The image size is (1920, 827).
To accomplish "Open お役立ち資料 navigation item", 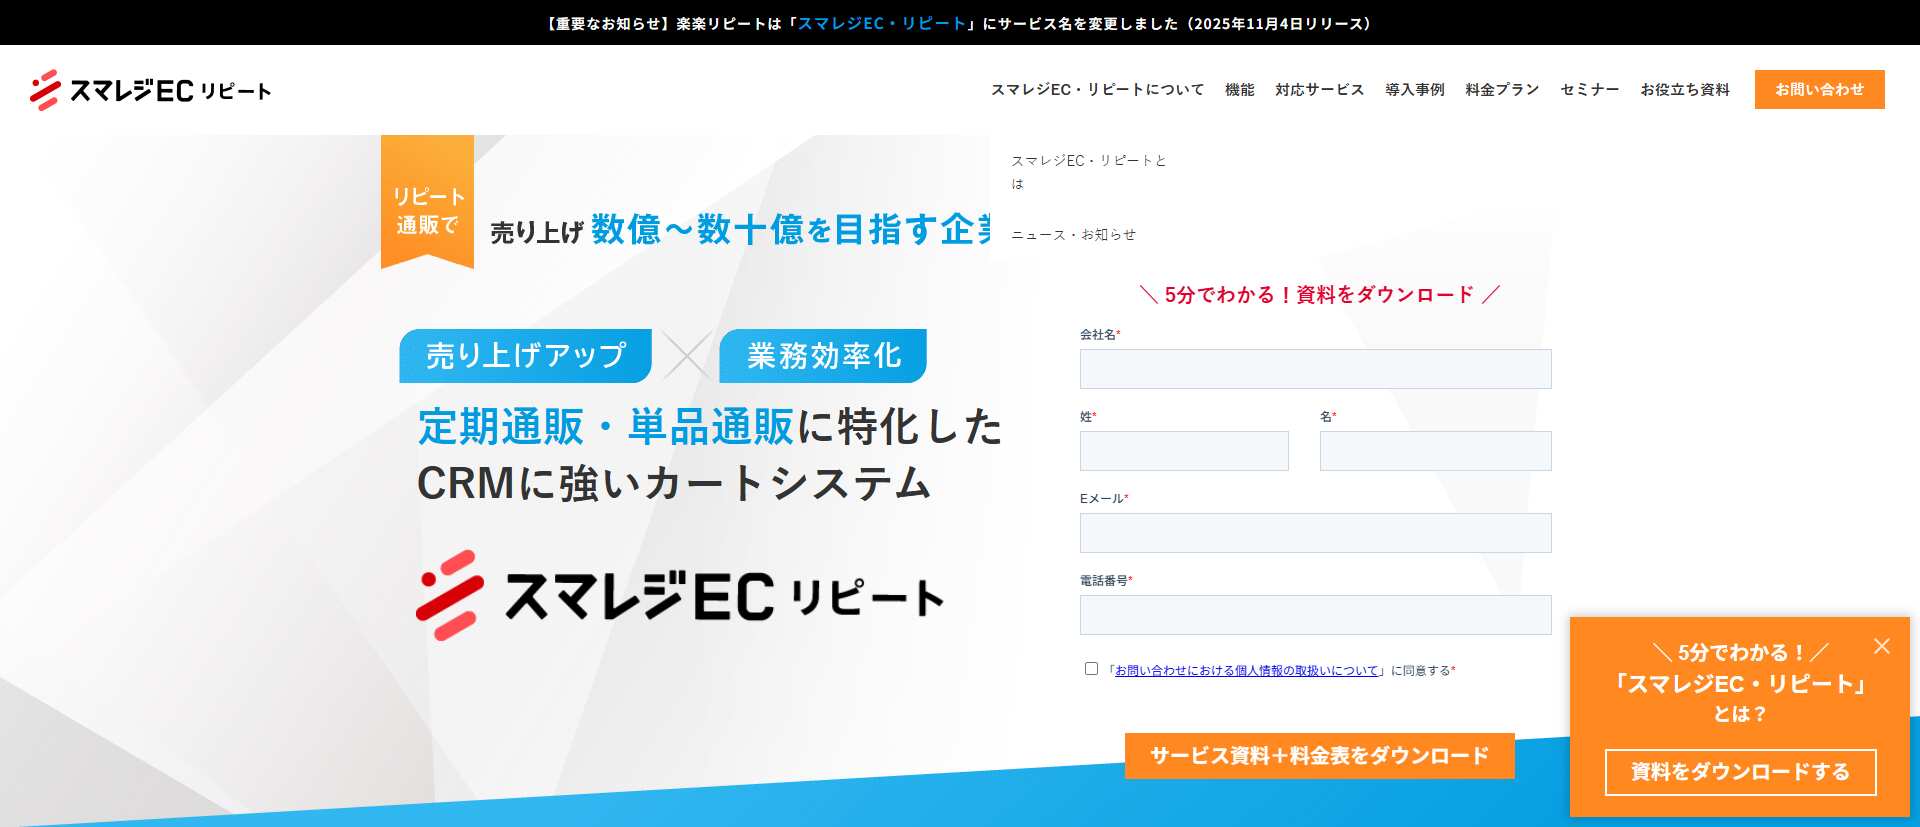I will coord(1684,90).
